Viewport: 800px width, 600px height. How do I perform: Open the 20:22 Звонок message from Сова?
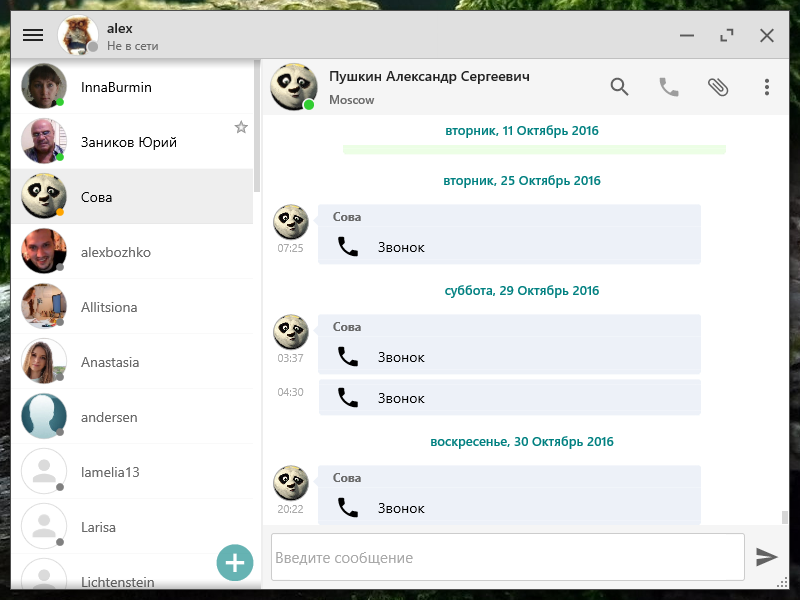coord(509,495)
